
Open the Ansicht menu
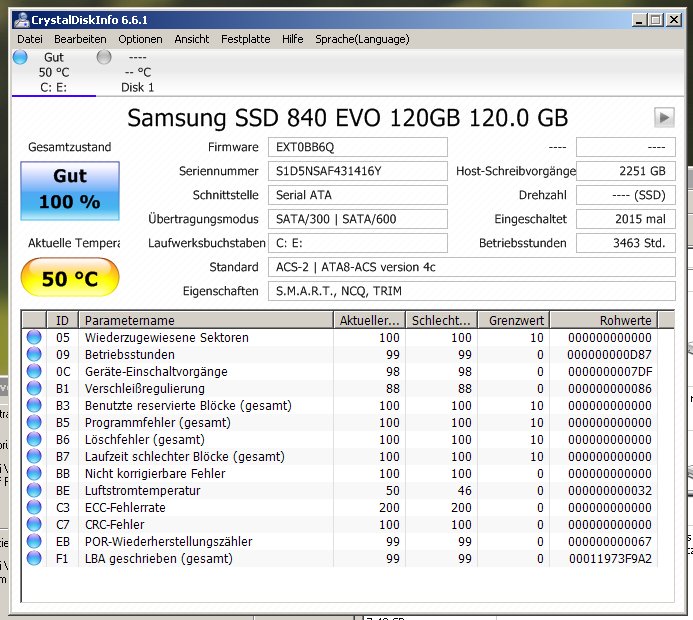(x=191, y=39)
